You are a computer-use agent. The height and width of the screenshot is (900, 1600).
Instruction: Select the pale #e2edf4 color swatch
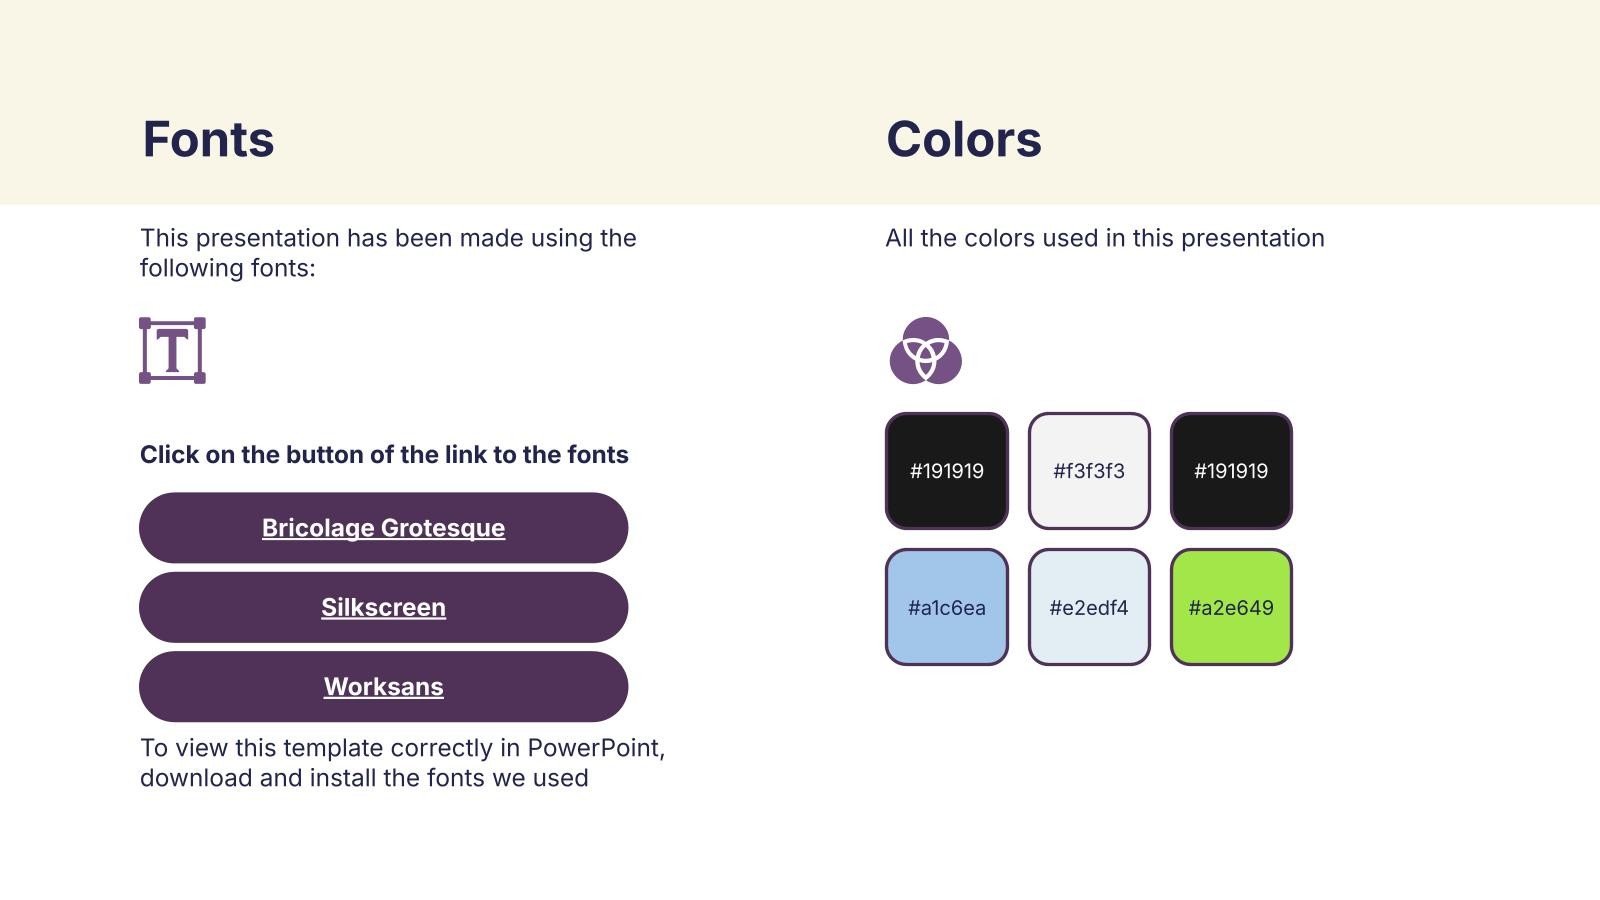point(1088,607)
